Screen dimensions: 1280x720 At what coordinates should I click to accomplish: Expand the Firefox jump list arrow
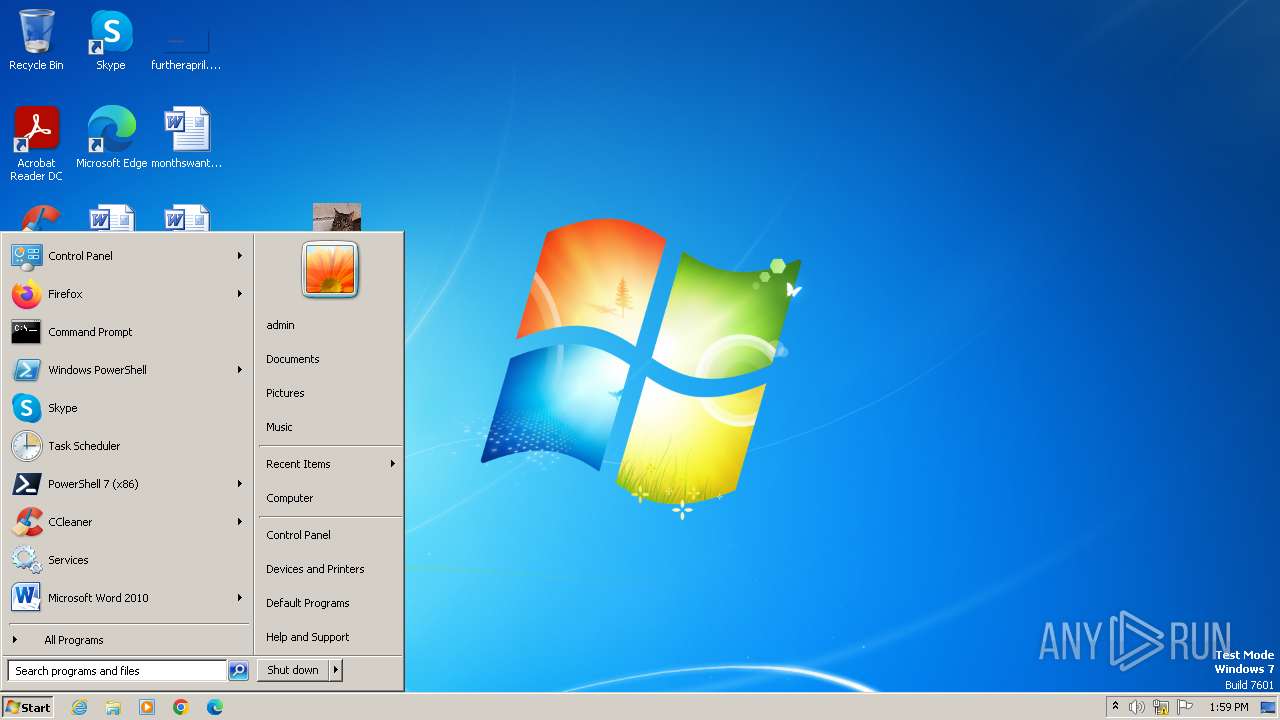[x=240, y=294]
